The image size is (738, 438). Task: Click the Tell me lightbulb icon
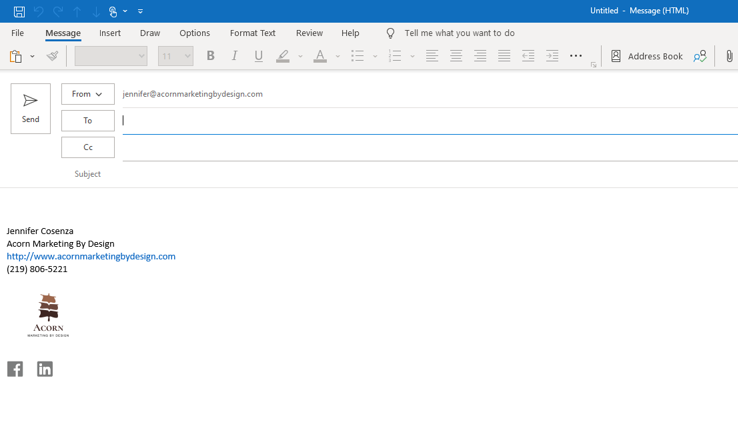[x=390, y=33]
